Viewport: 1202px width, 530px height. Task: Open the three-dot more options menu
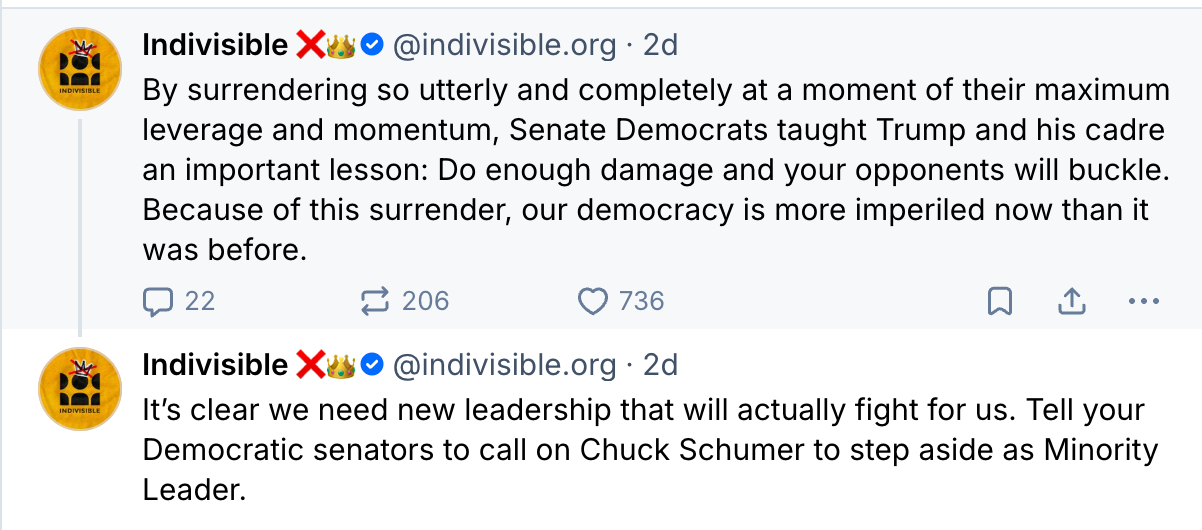(1143, 301)
